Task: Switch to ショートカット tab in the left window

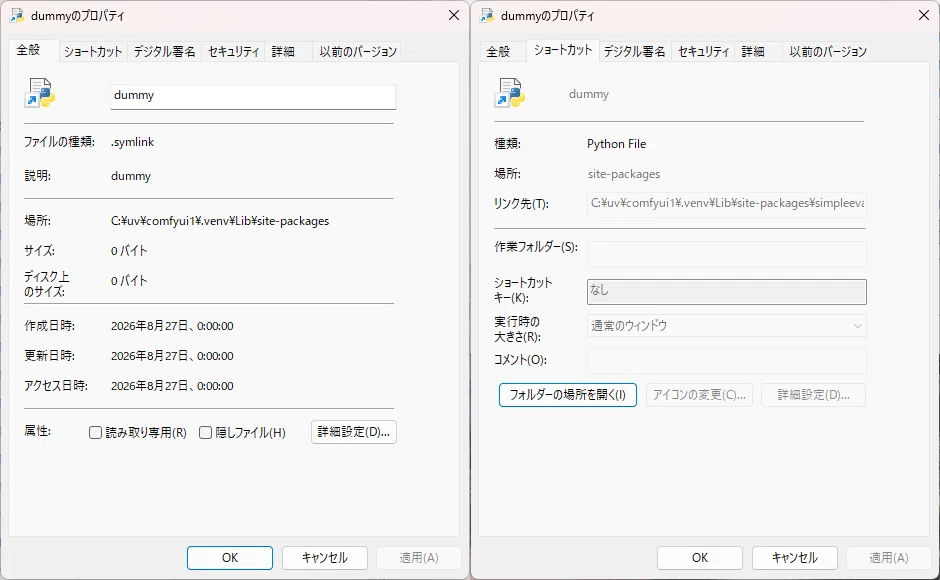Action: 93,52
